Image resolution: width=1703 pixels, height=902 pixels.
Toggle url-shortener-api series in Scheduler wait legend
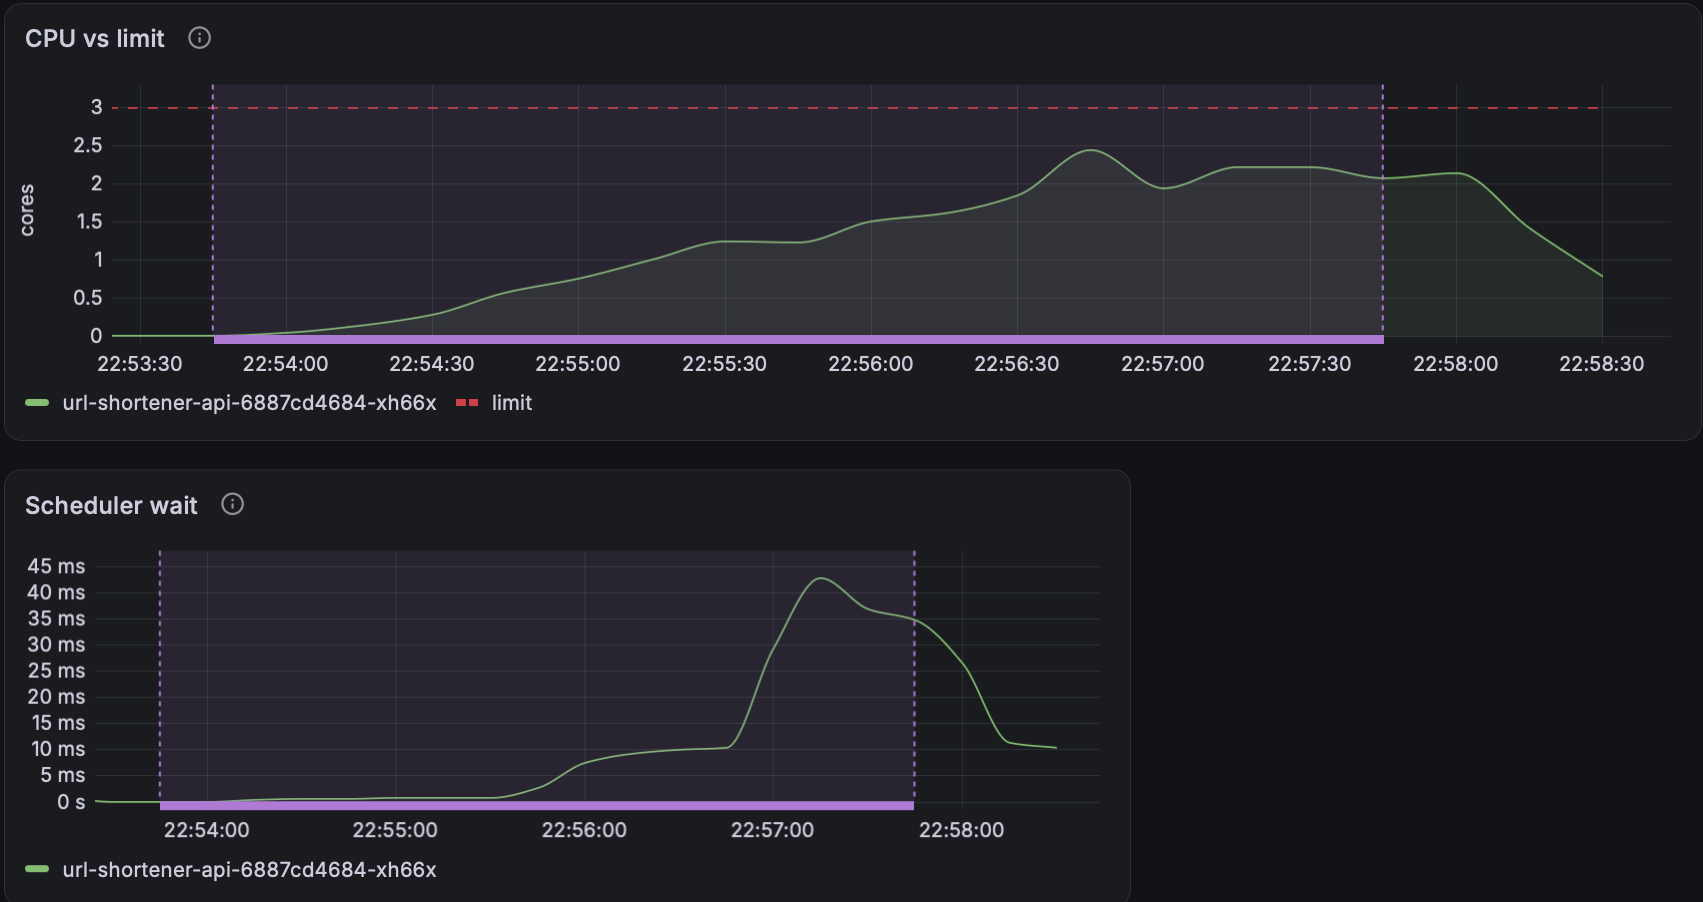249,870
